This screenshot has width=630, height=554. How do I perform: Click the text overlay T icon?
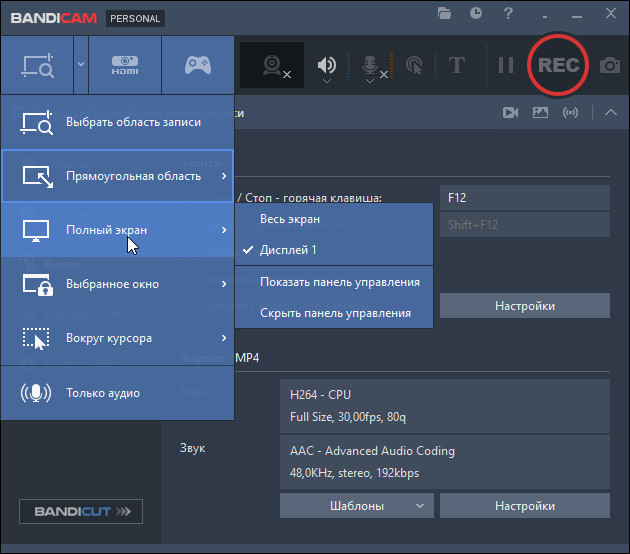[457, 65]
